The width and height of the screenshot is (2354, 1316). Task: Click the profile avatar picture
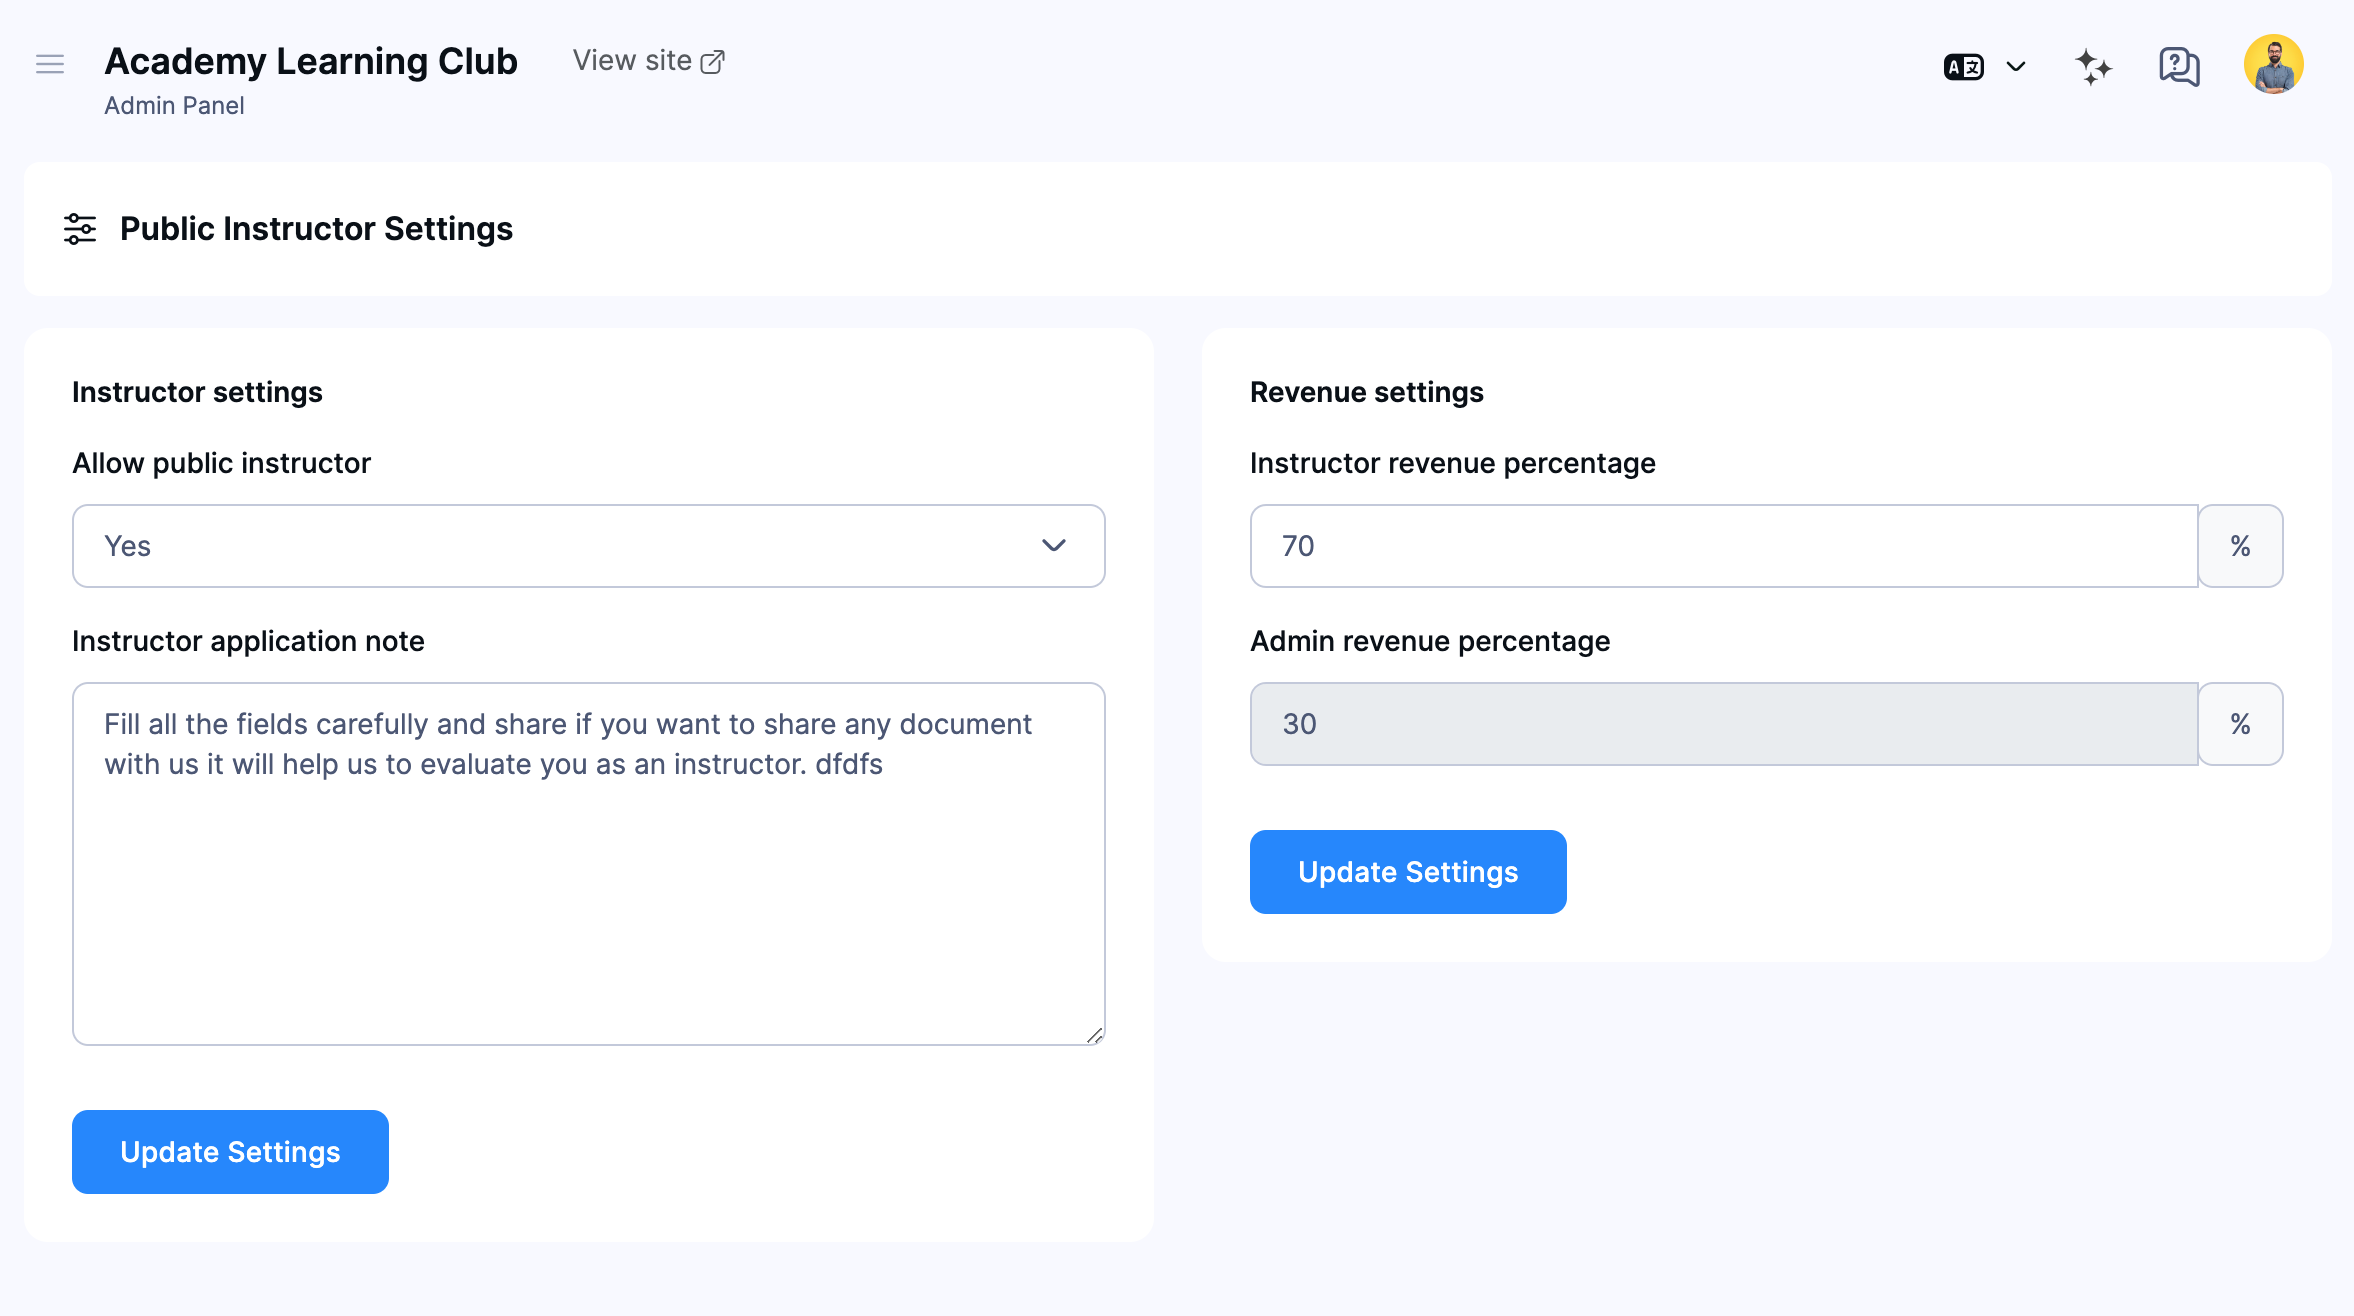click(2273, 64)
